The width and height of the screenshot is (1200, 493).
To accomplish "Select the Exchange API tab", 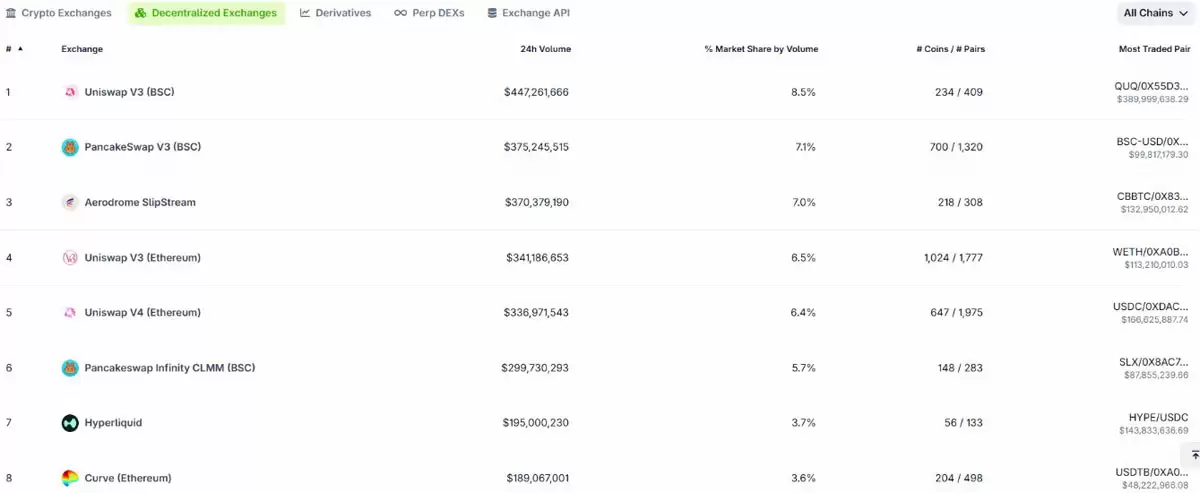I will tap(528, 13).
